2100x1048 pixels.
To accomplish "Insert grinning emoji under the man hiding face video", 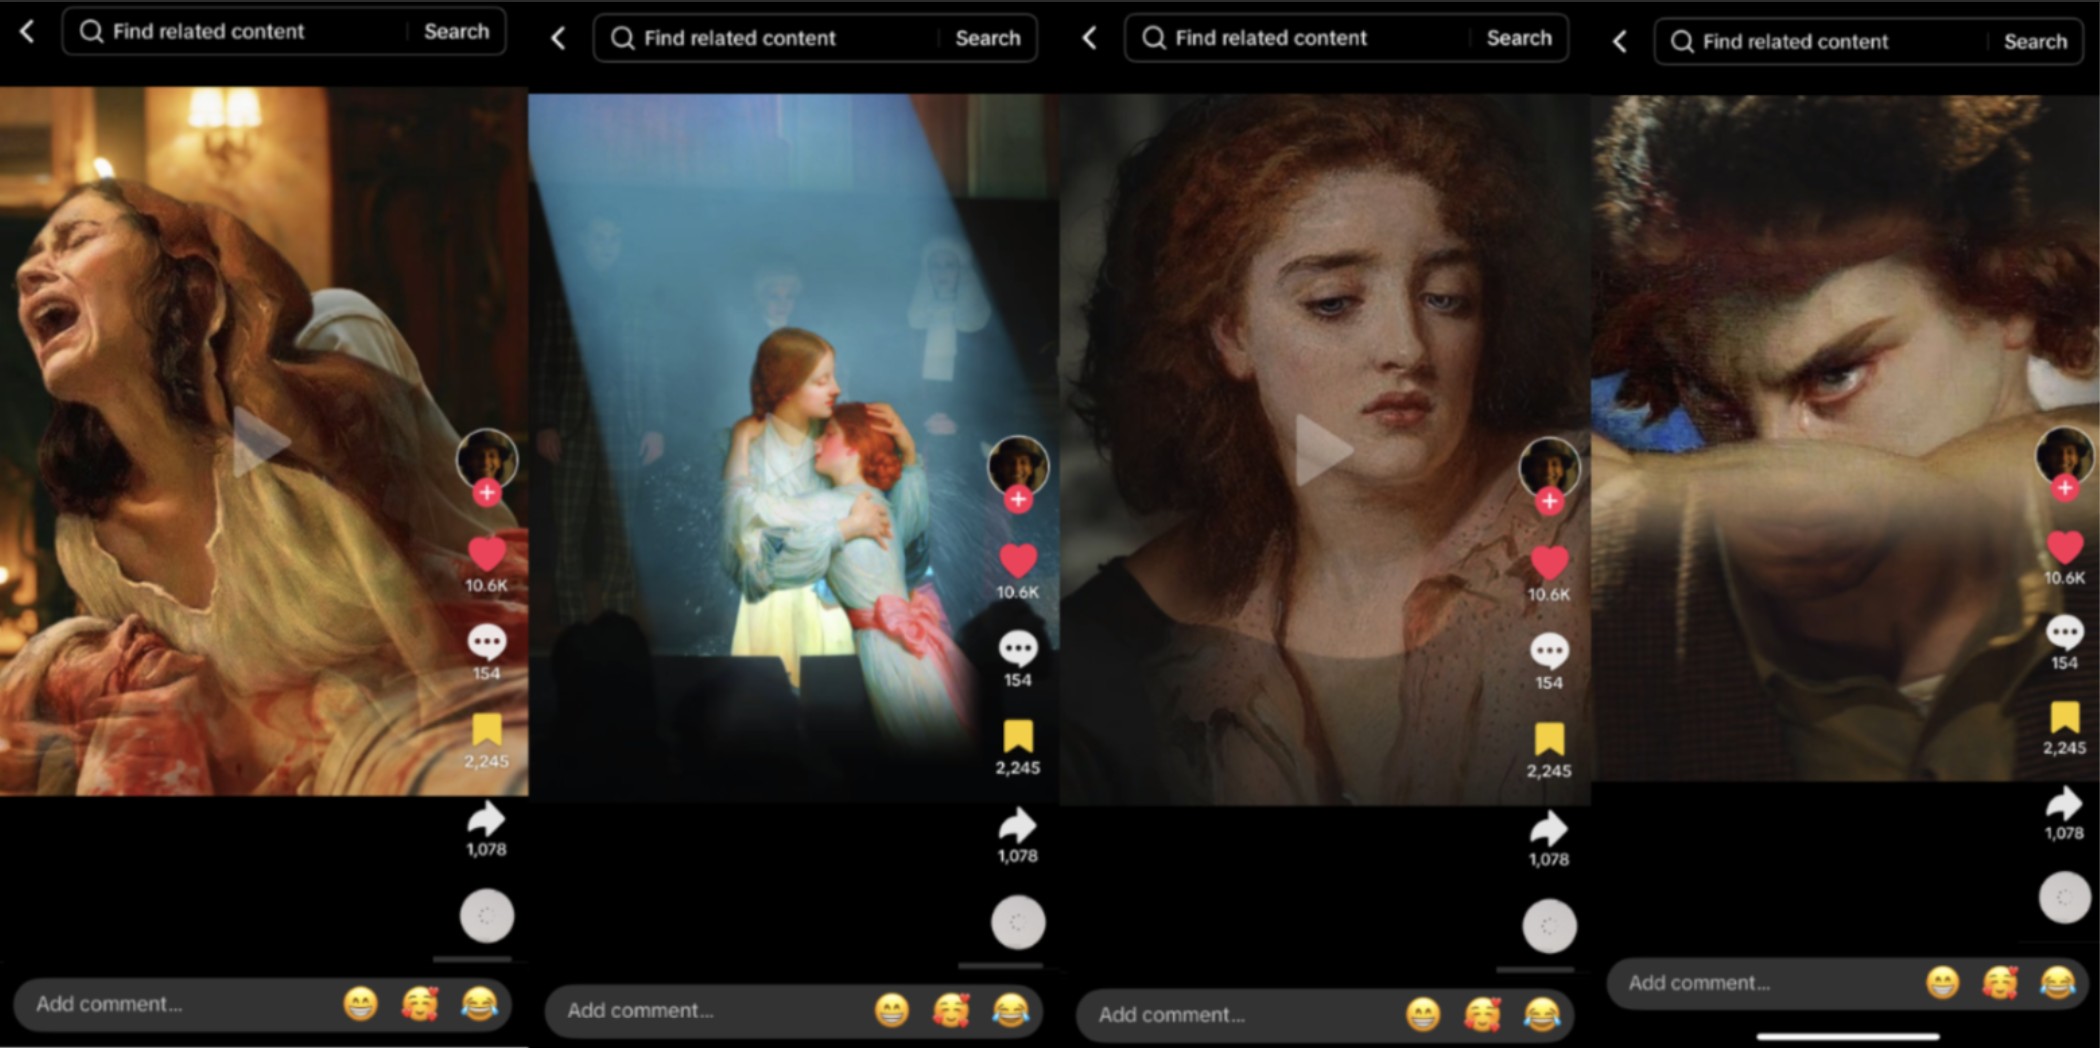I will pyautogui.click(x=1942, y=982).
